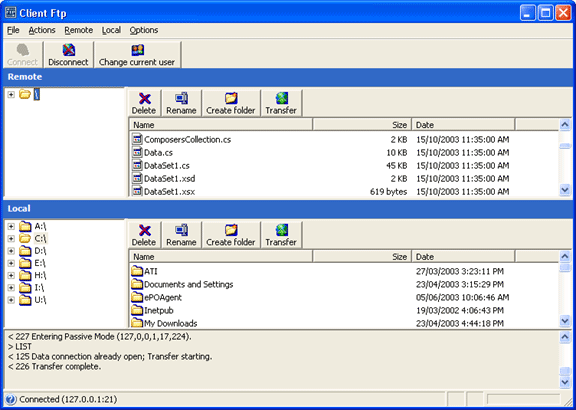Viewport: 576px width, 410px height.
Task: Click Transfer icon in Remote panel
Action: click(281, 98)
